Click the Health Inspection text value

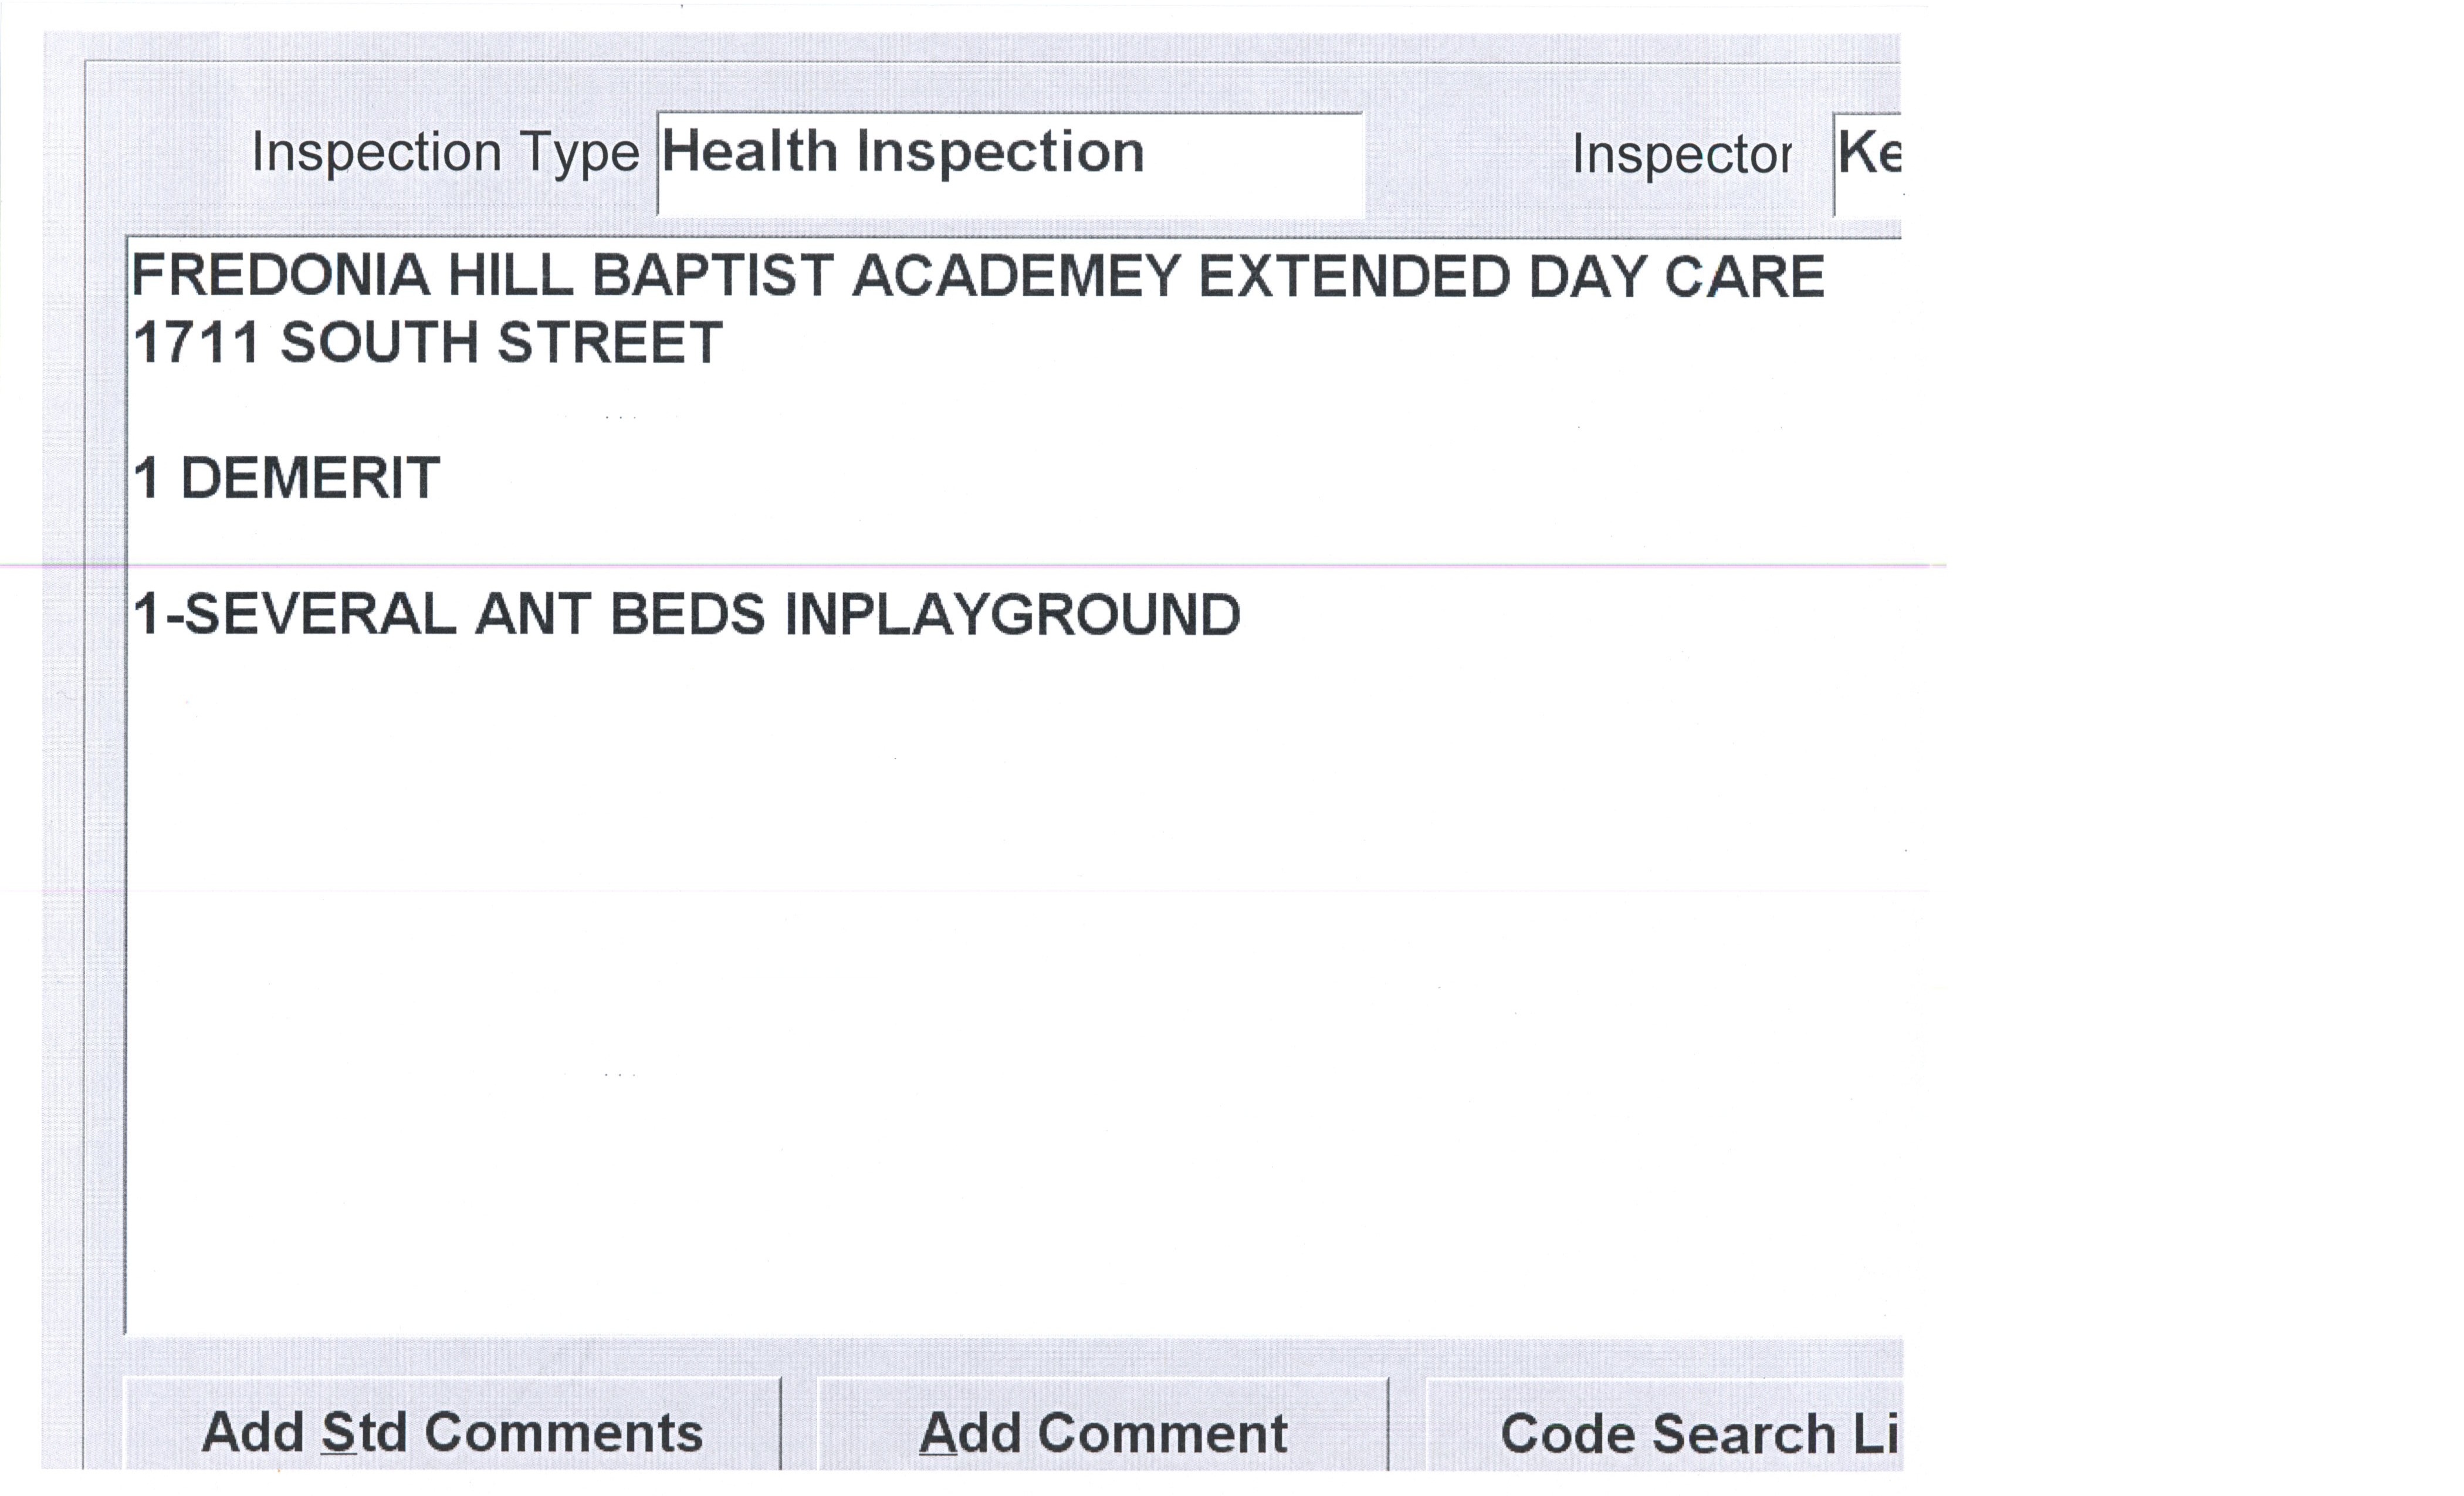(x=902, y=153)
